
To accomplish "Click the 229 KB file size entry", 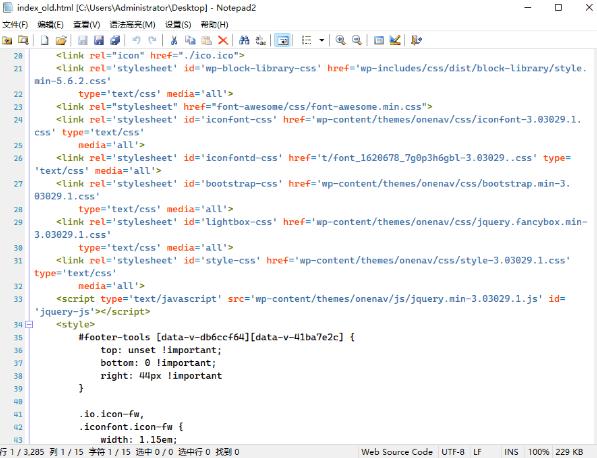I will pyautogui.click(x=569, y=452).
